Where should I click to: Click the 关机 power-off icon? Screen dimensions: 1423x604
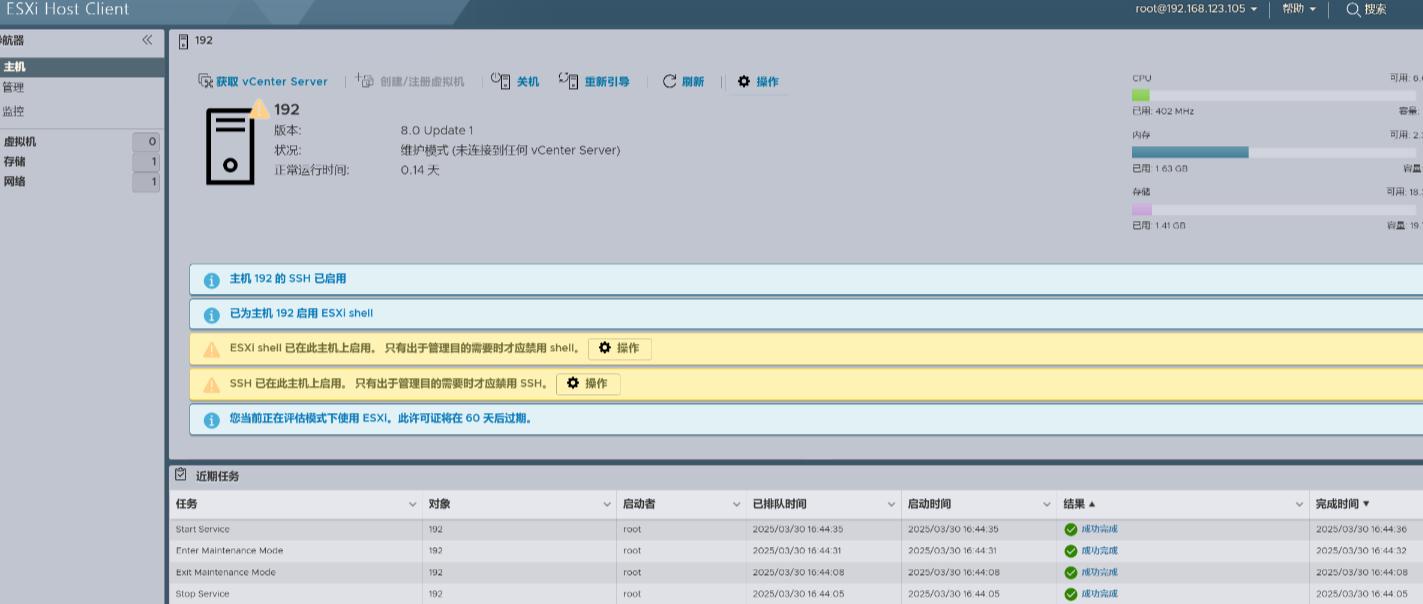[501, 82]
